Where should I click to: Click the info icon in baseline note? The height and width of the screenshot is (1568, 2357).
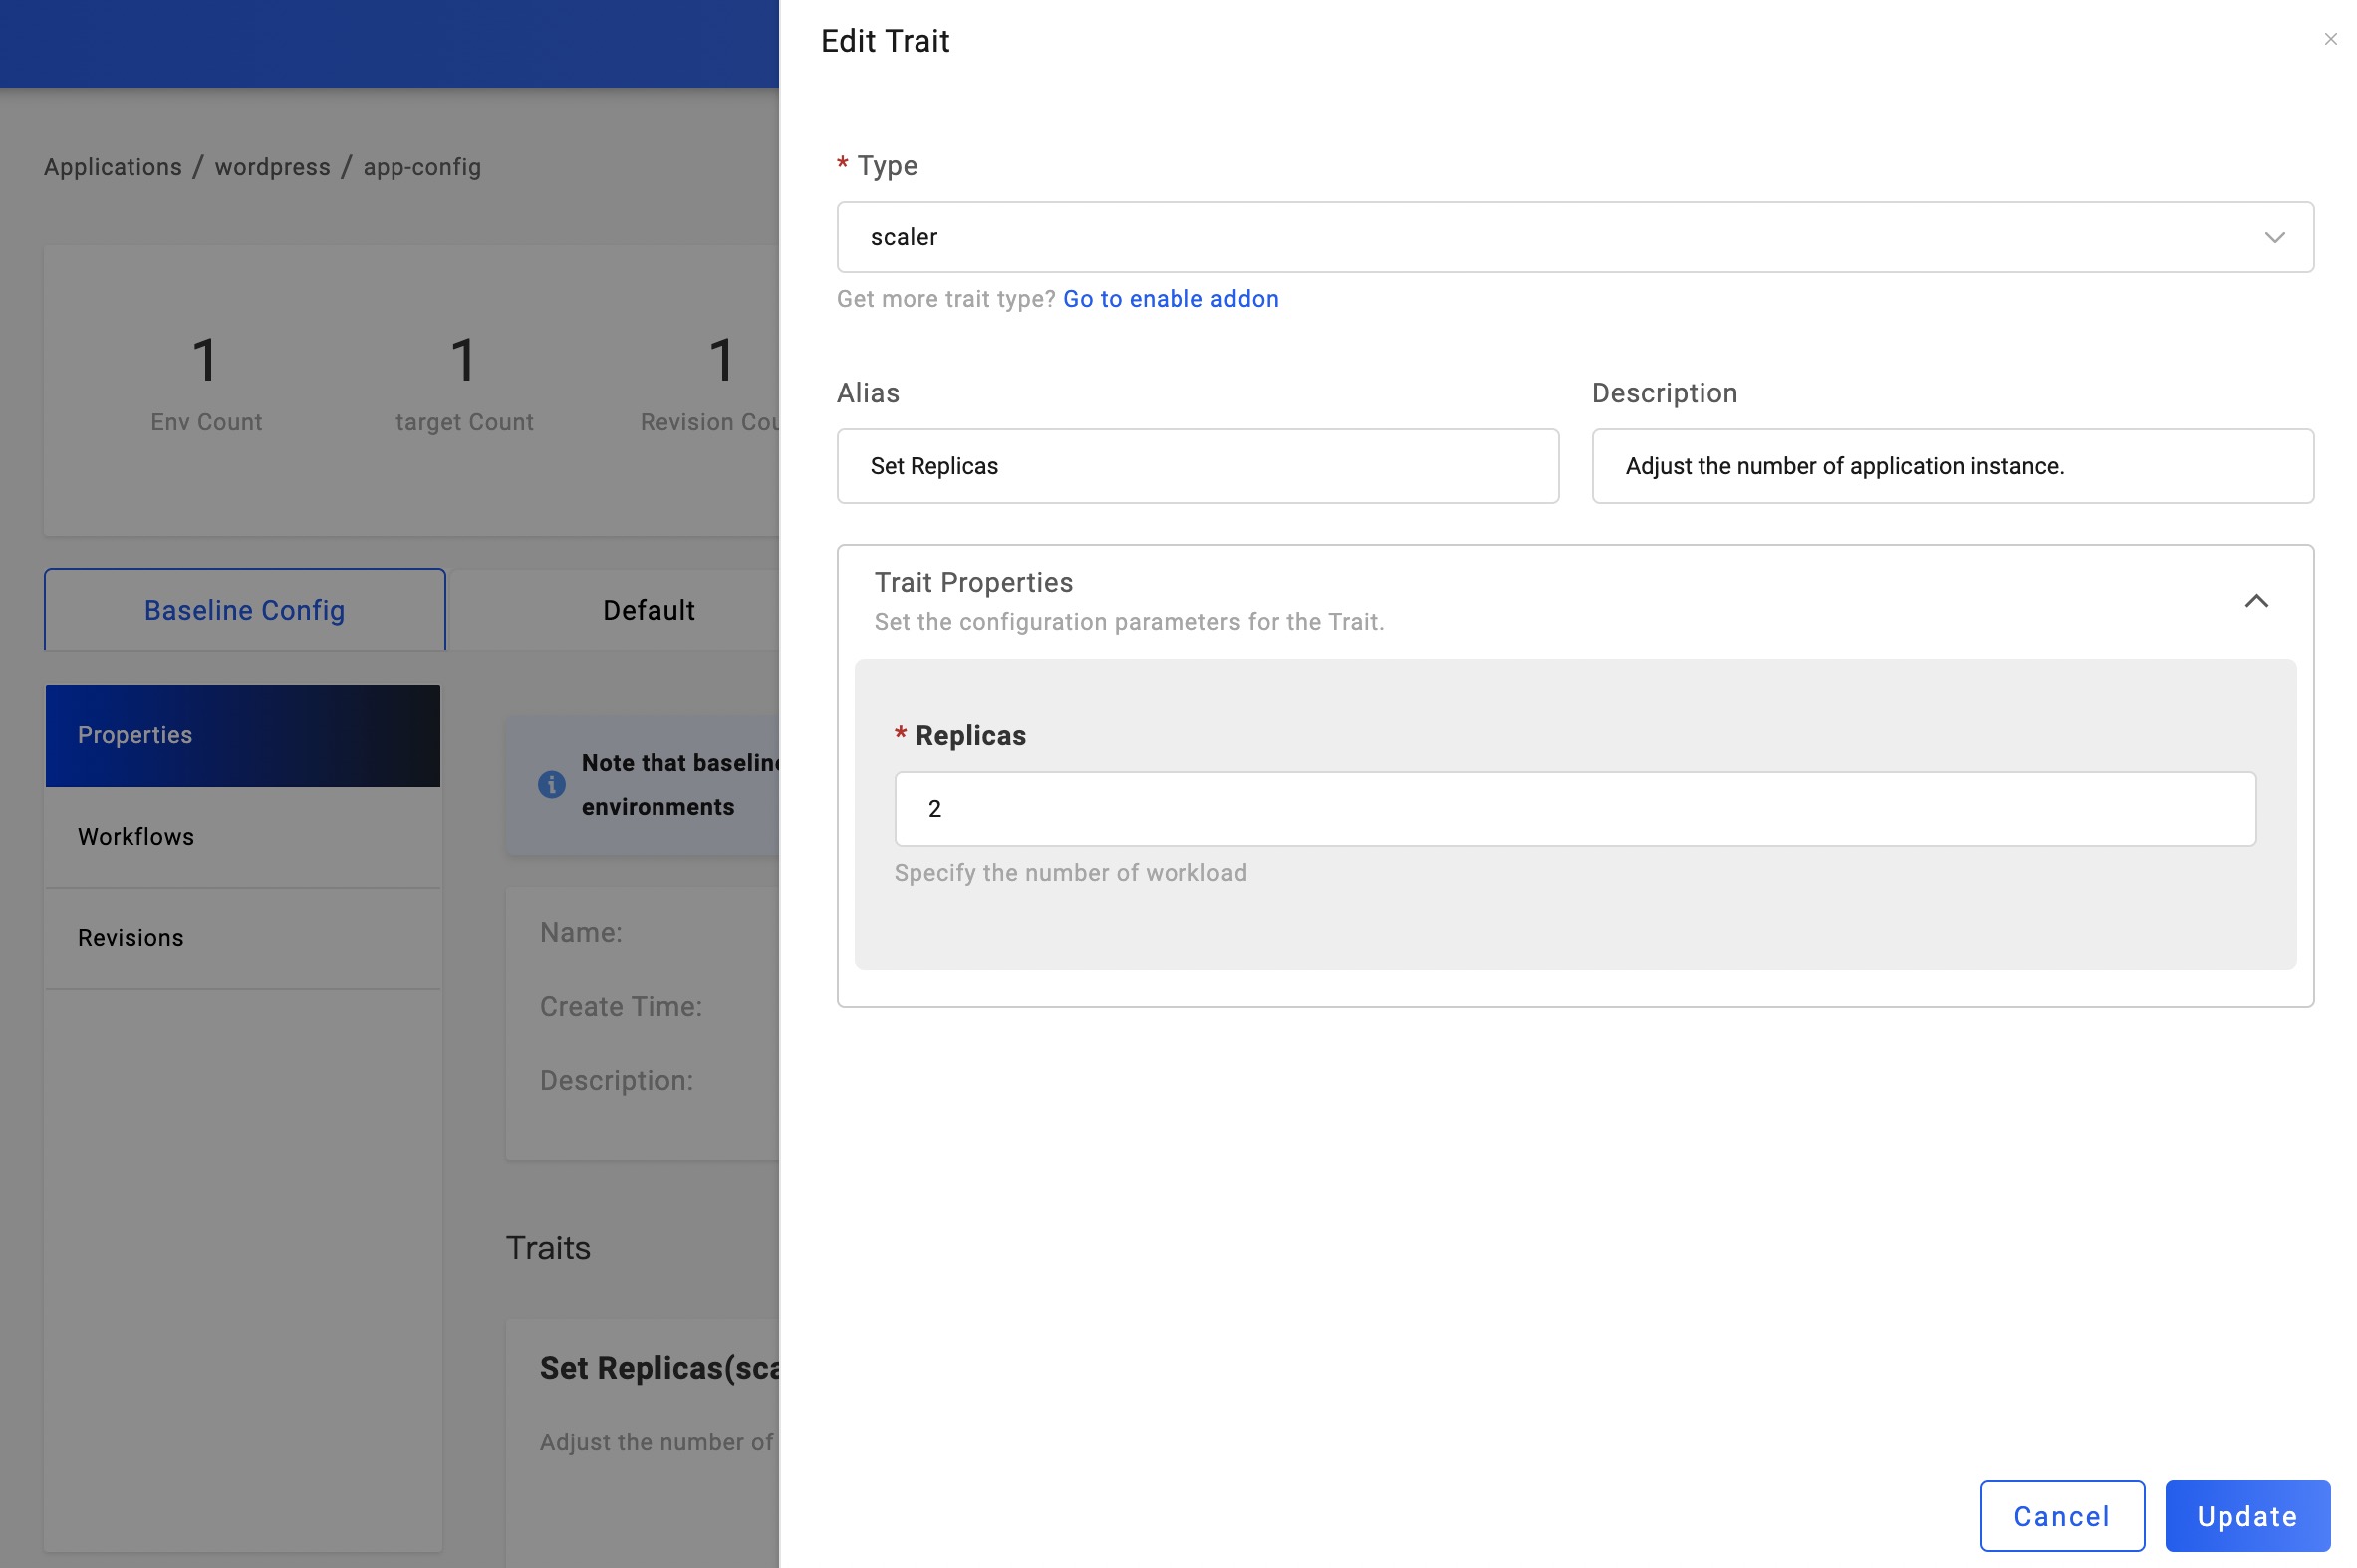click(551, 784)
